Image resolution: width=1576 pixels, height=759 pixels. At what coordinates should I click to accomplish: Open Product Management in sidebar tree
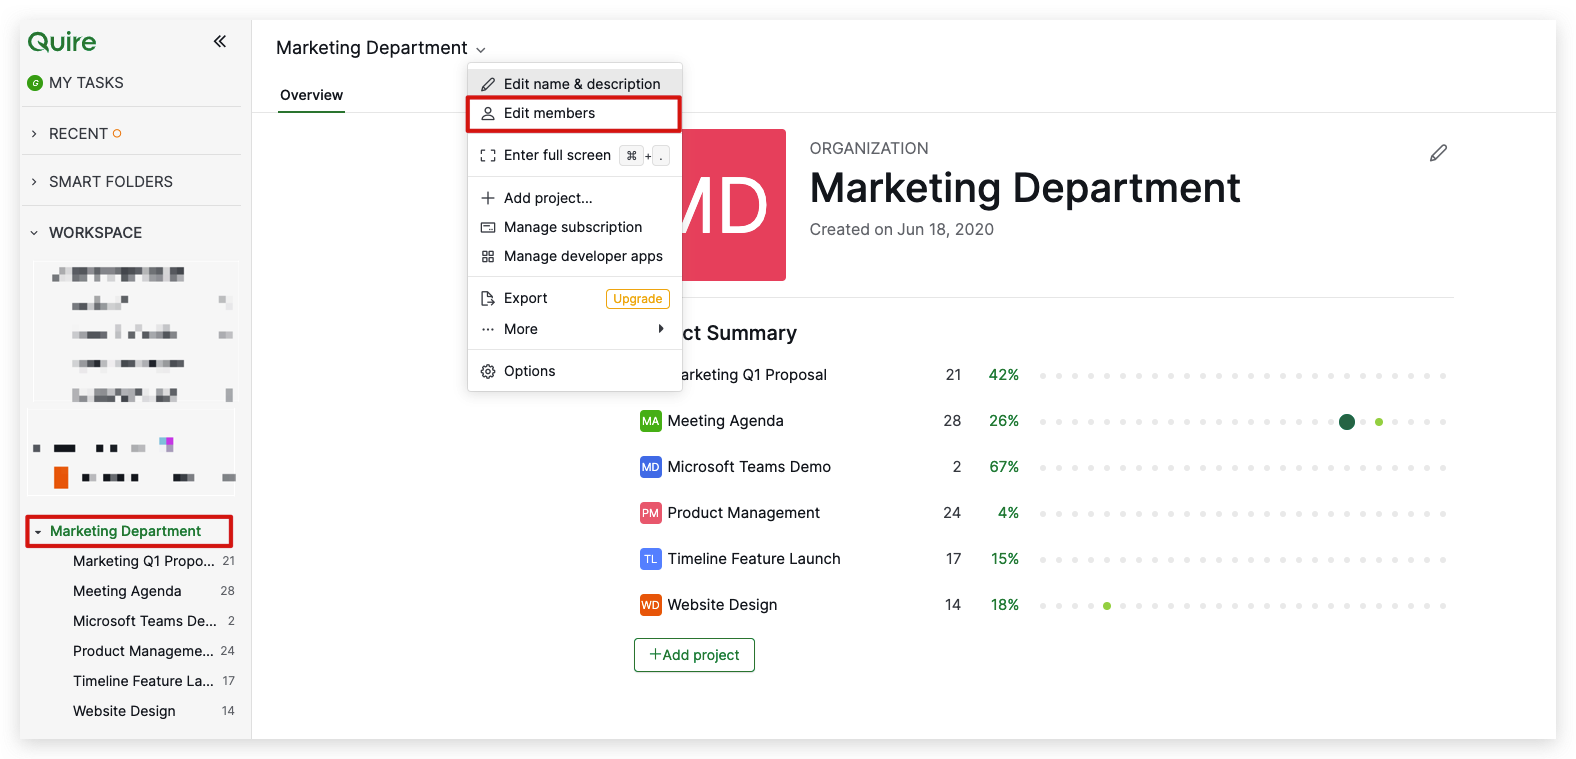(x=143, y=651)
